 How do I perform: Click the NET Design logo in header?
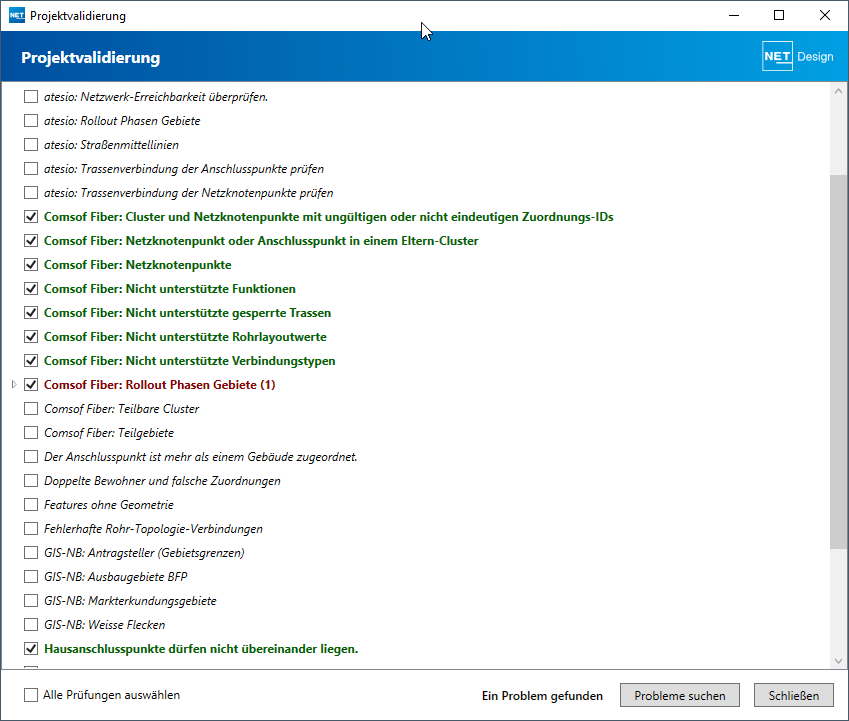pyautogui.click(x=798, y=56)
